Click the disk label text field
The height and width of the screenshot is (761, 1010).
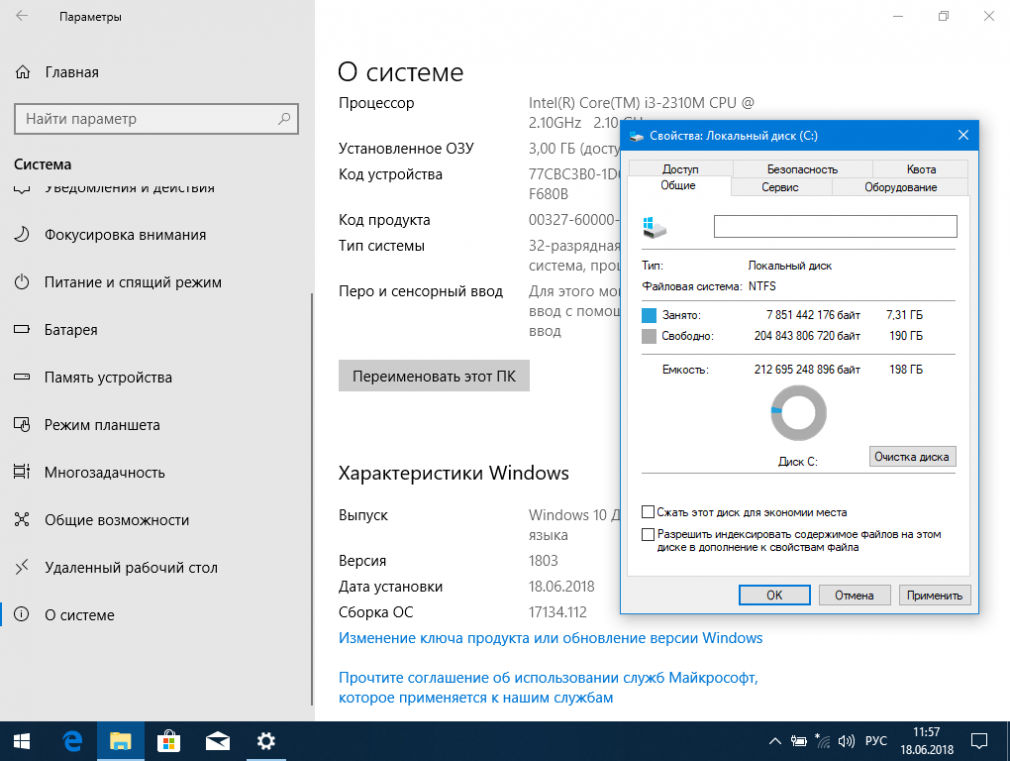click(x=835, y=226)
